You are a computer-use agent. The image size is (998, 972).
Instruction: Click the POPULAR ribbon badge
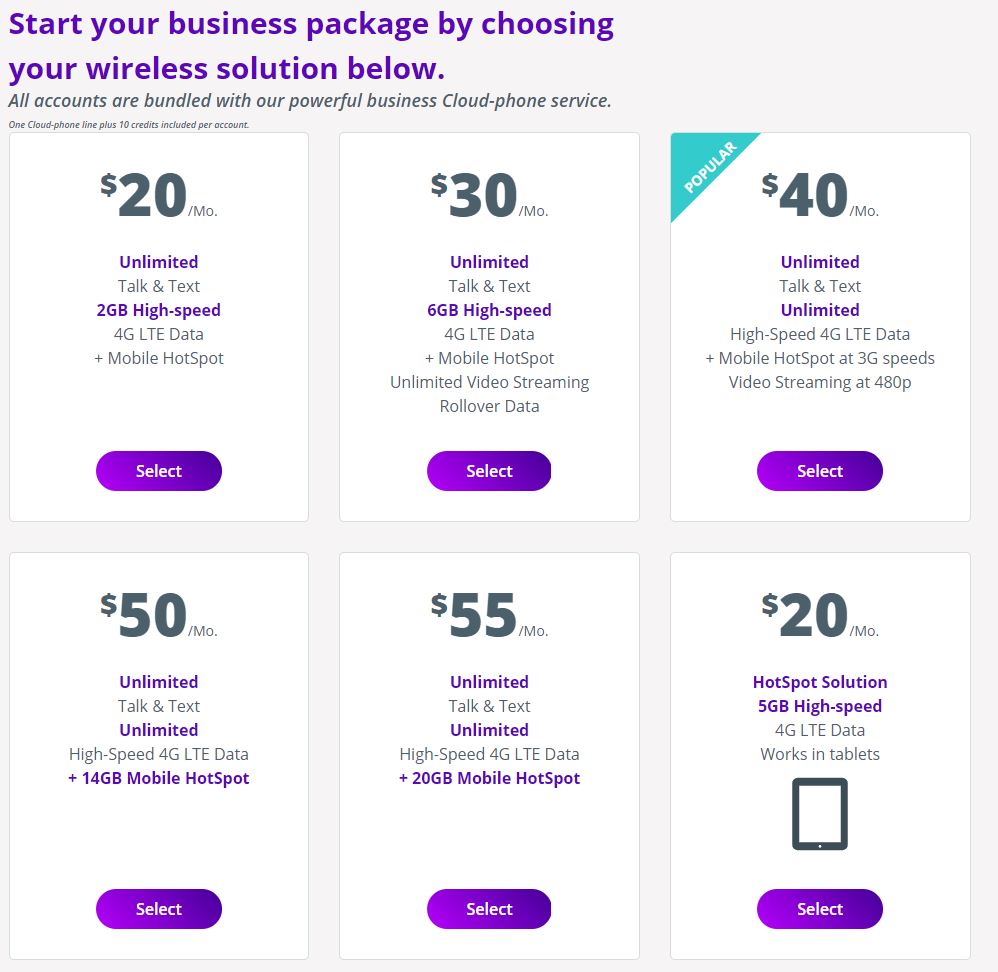coord(710,167)
